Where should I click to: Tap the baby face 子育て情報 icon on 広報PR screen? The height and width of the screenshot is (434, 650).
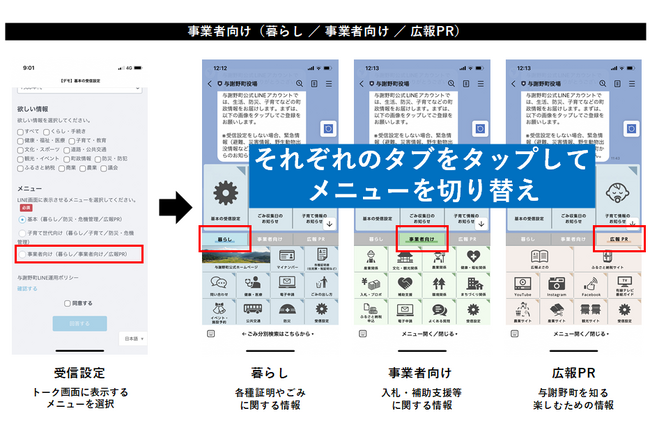click(617, 193)
